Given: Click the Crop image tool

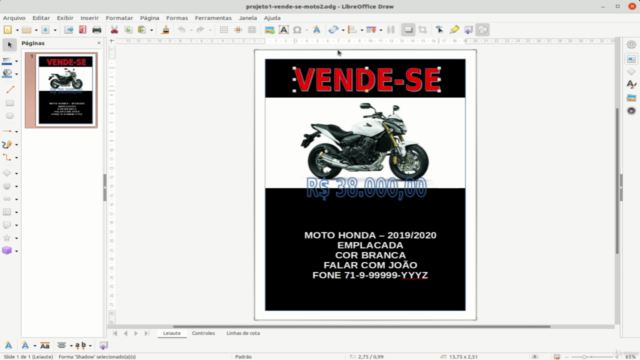Looking at the screenshot, I should [422, 30].
